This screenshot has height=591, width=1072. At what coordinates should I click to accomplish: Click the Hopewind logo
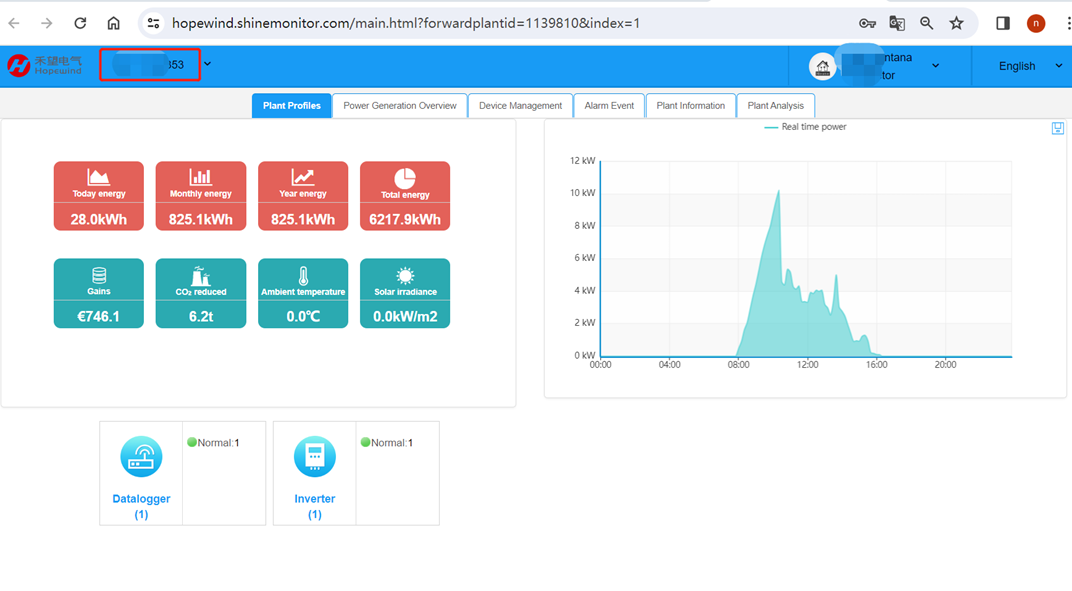[45, 66]
